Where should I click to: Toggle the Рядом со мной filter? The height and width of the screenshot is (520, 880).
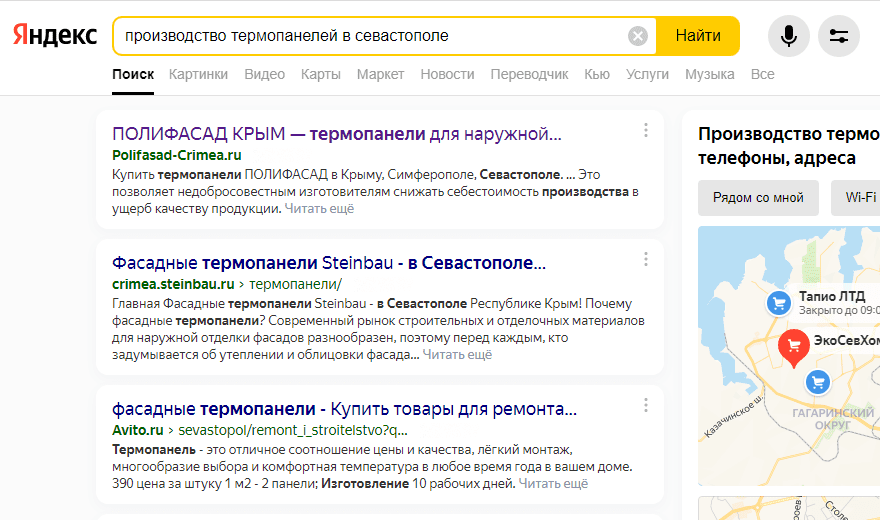[758, 198]
